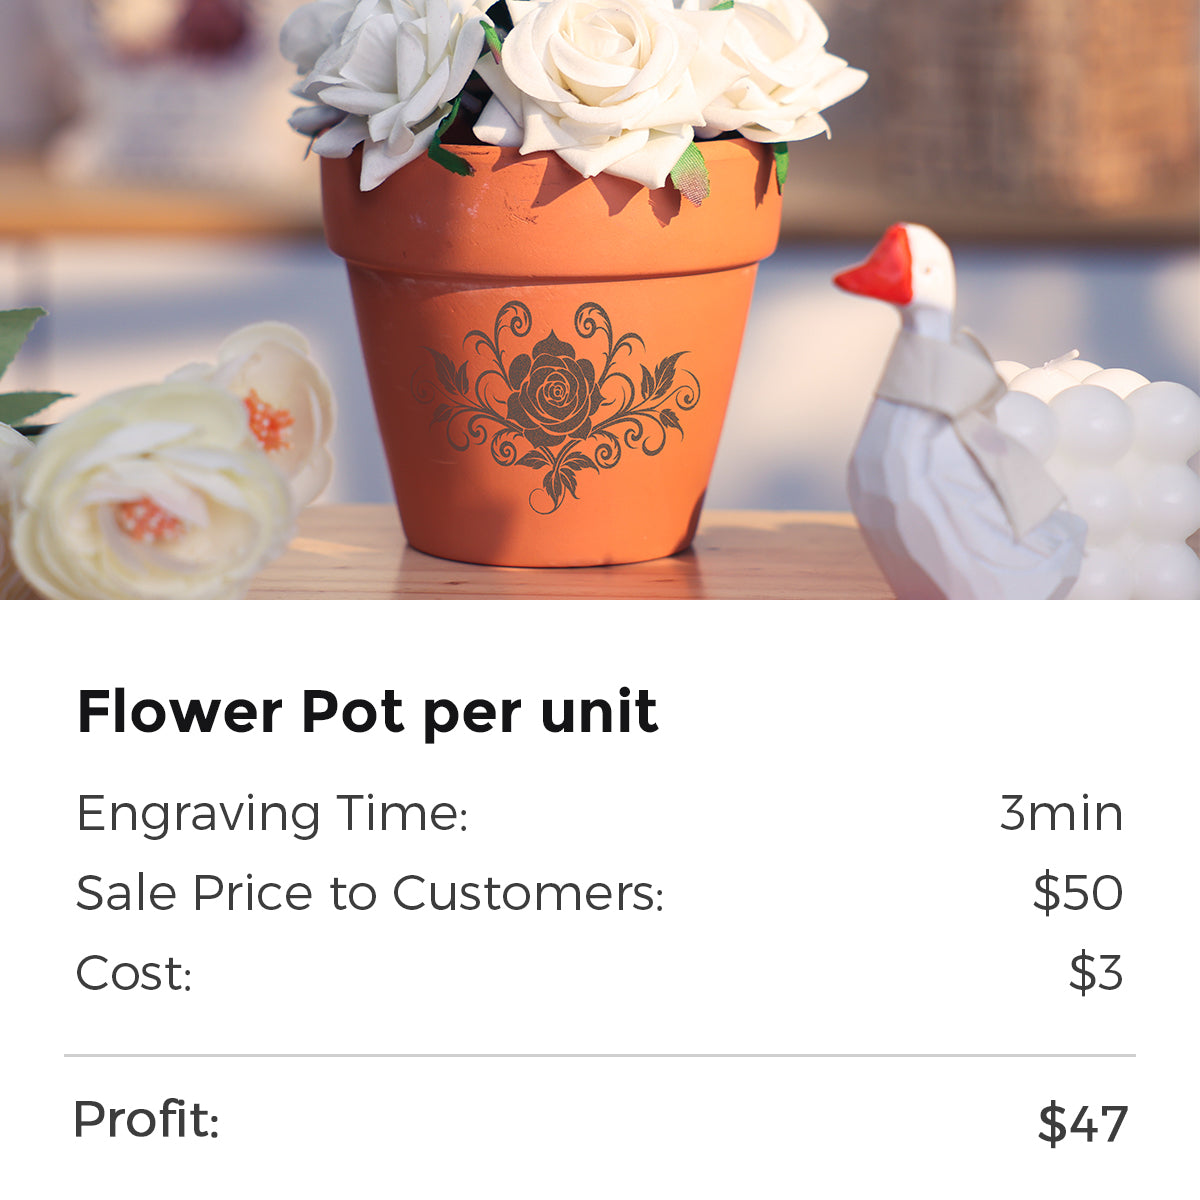
Task: Click the cream peony flower beside pot
Action: click(x=150, y=490)
